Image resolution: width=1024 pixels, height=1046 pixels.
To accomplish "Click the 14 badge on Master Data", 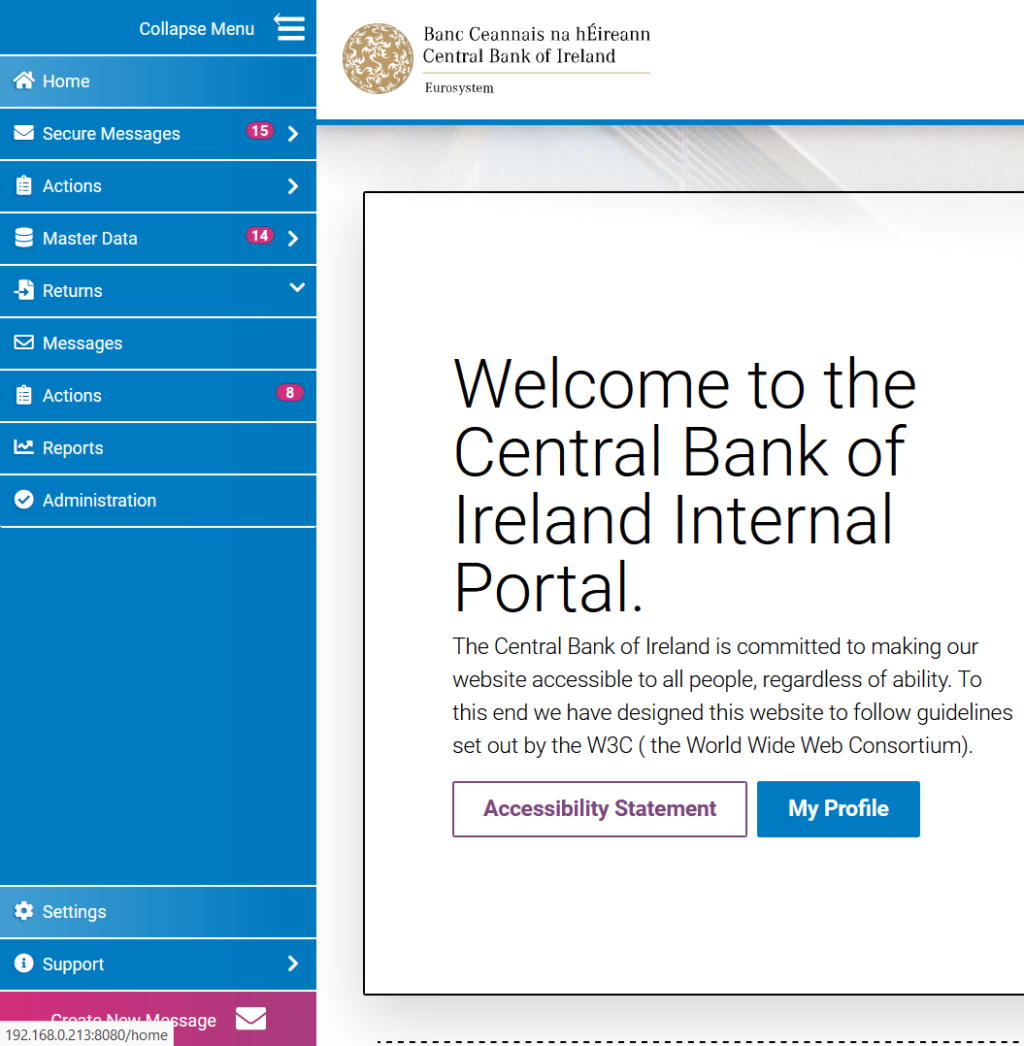I will [x=260, y=235].
